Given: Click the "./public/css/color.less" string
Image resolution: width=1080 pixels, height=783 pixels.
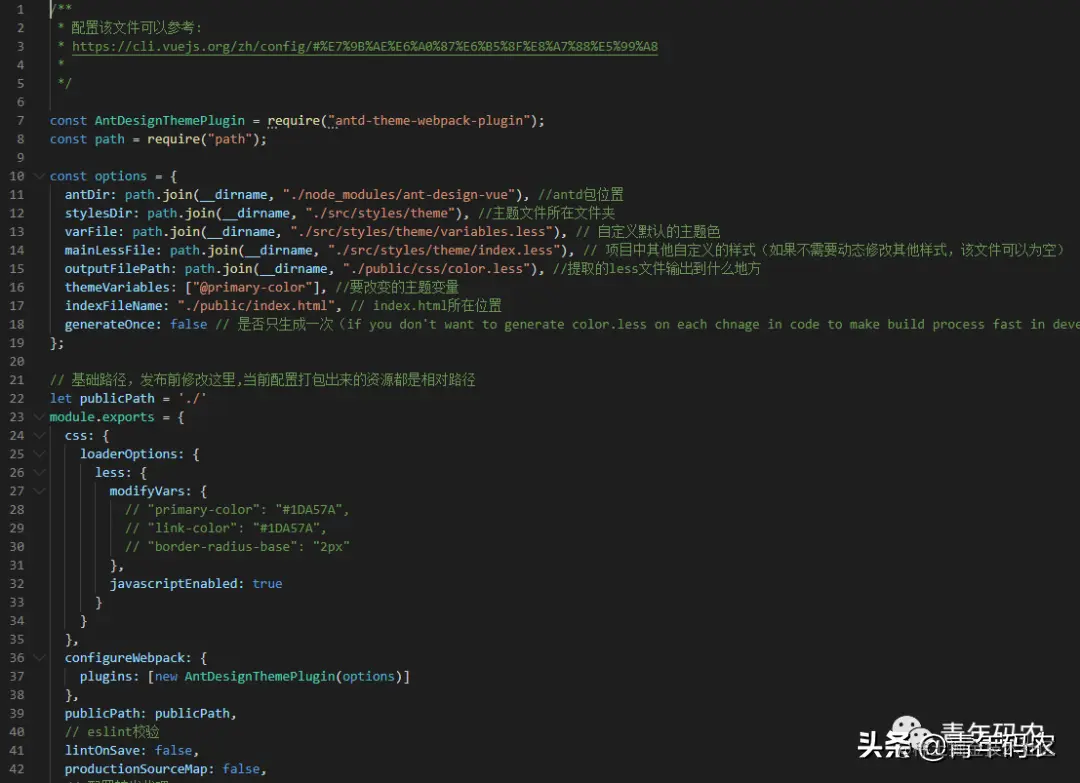Looking at the screenshot, I should pos(437,269).
